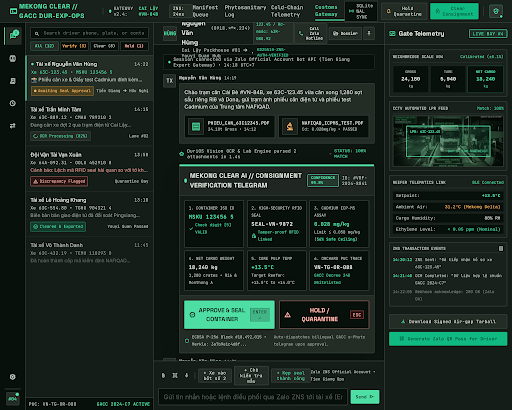Toggle the LIVE BAY #4 badge
This screenshot has height=410, width=512.
(488, 34)
